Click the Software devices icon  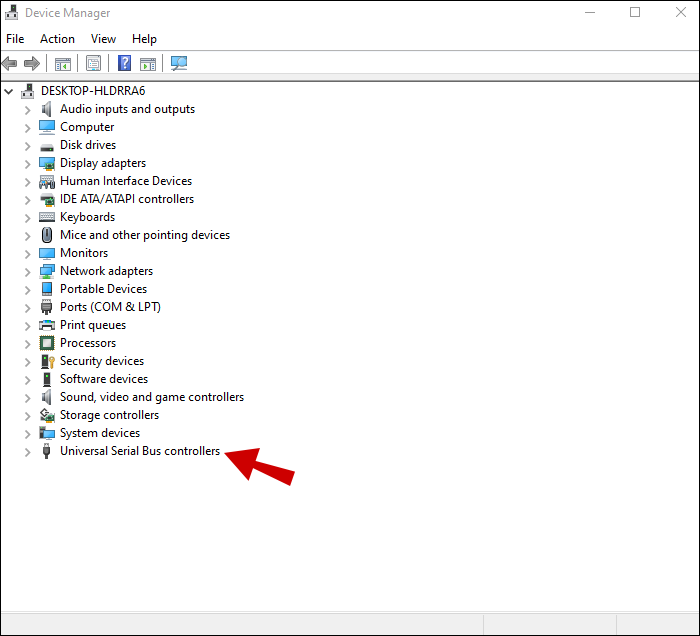[46, 379]
